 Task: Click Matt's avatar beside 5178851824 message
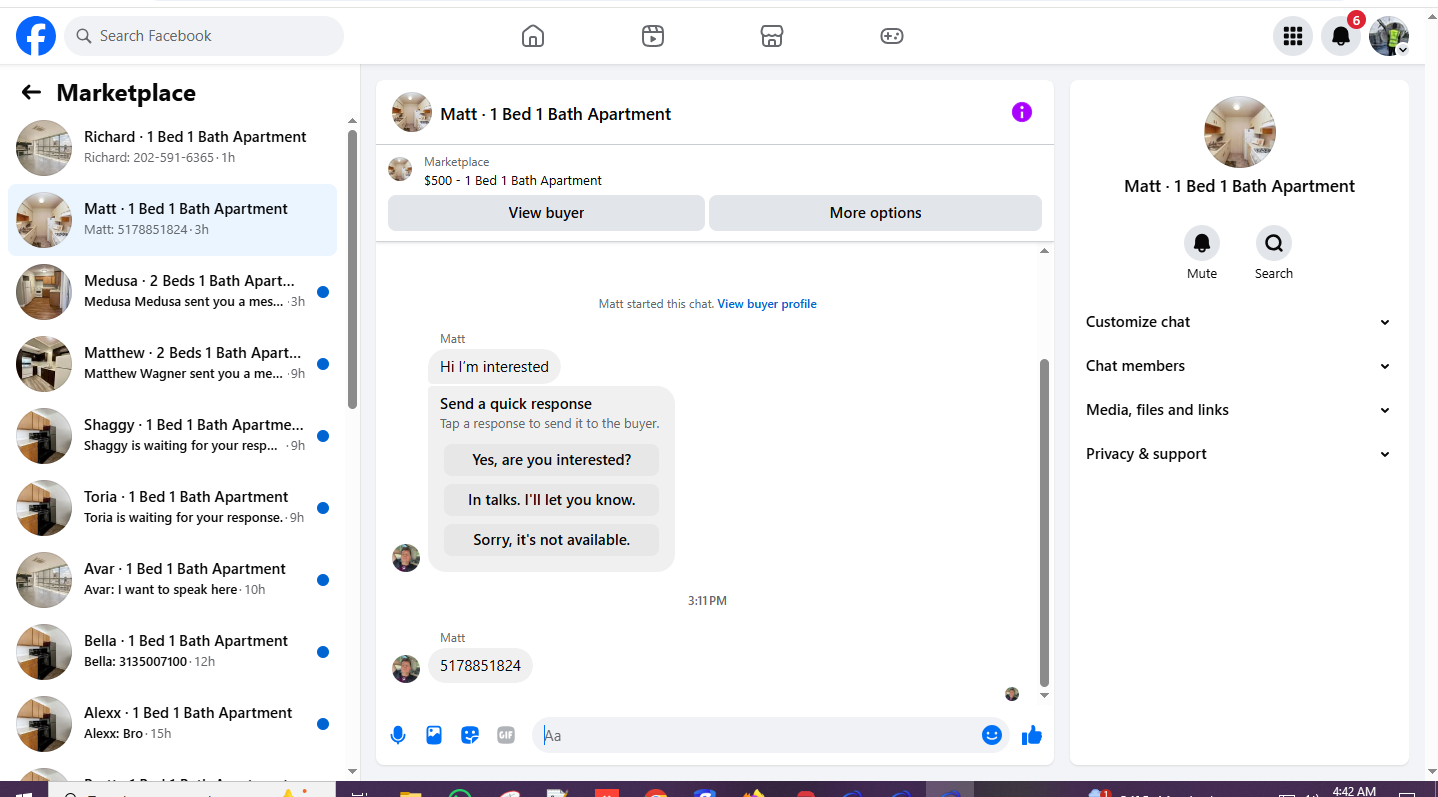(x=406, y=669)
